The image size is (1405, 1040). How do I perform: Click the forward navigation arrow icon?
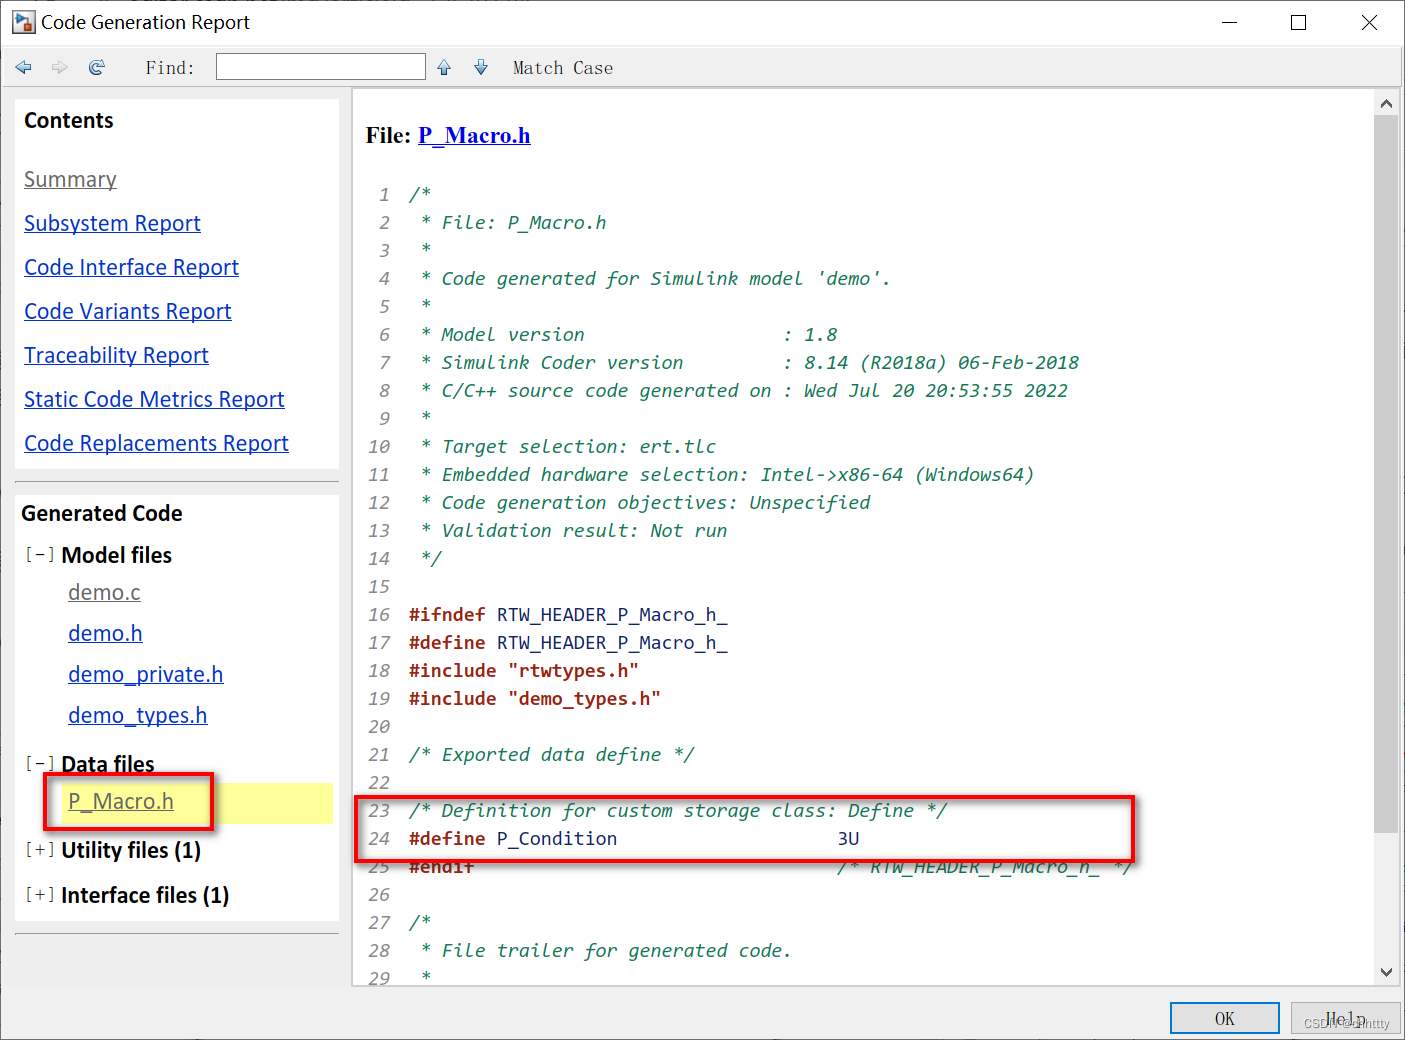pyautogui.click(x=60, y=67)
